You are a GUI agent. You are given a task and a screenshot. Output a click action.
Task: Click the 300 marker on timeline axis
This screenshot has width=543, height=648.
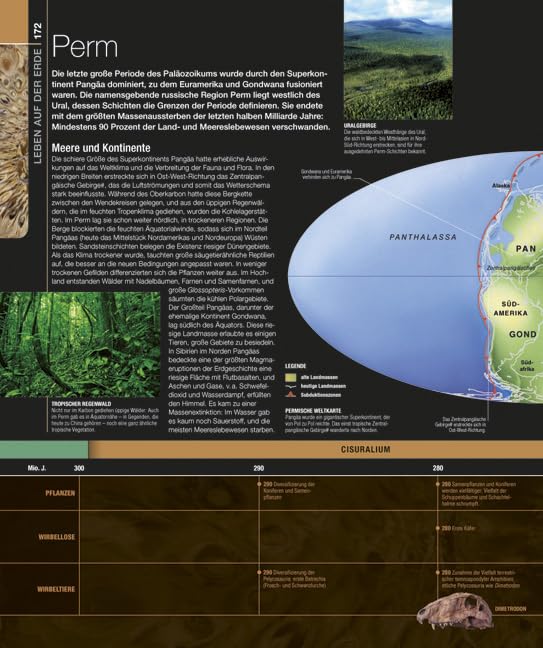[x=79, y=468]
